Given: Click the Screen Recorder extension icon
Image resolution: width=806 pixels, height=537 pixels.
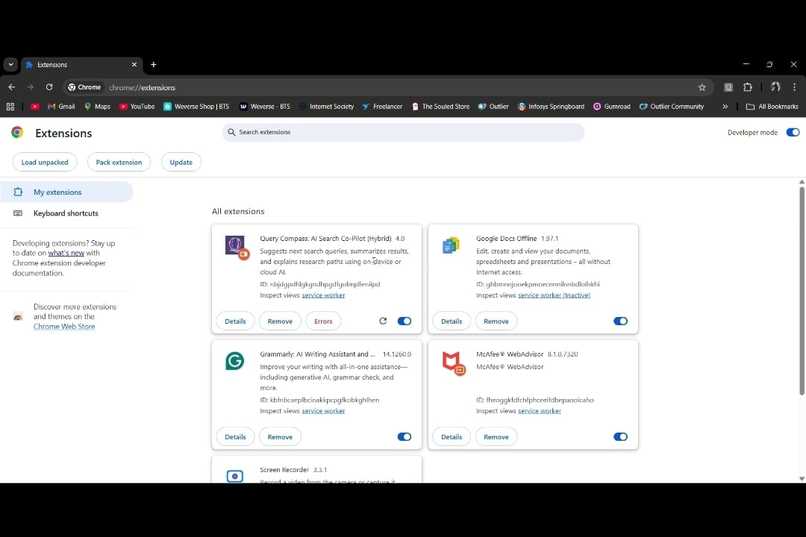Looking at the screenshot, I should point(234,476).
